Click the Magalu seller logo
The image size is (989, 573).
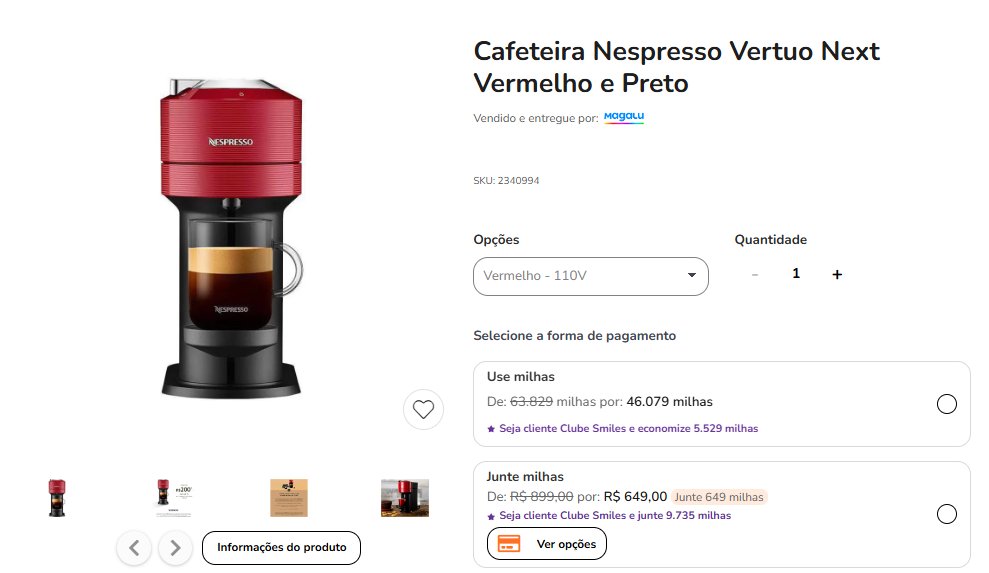click(624, 117)
